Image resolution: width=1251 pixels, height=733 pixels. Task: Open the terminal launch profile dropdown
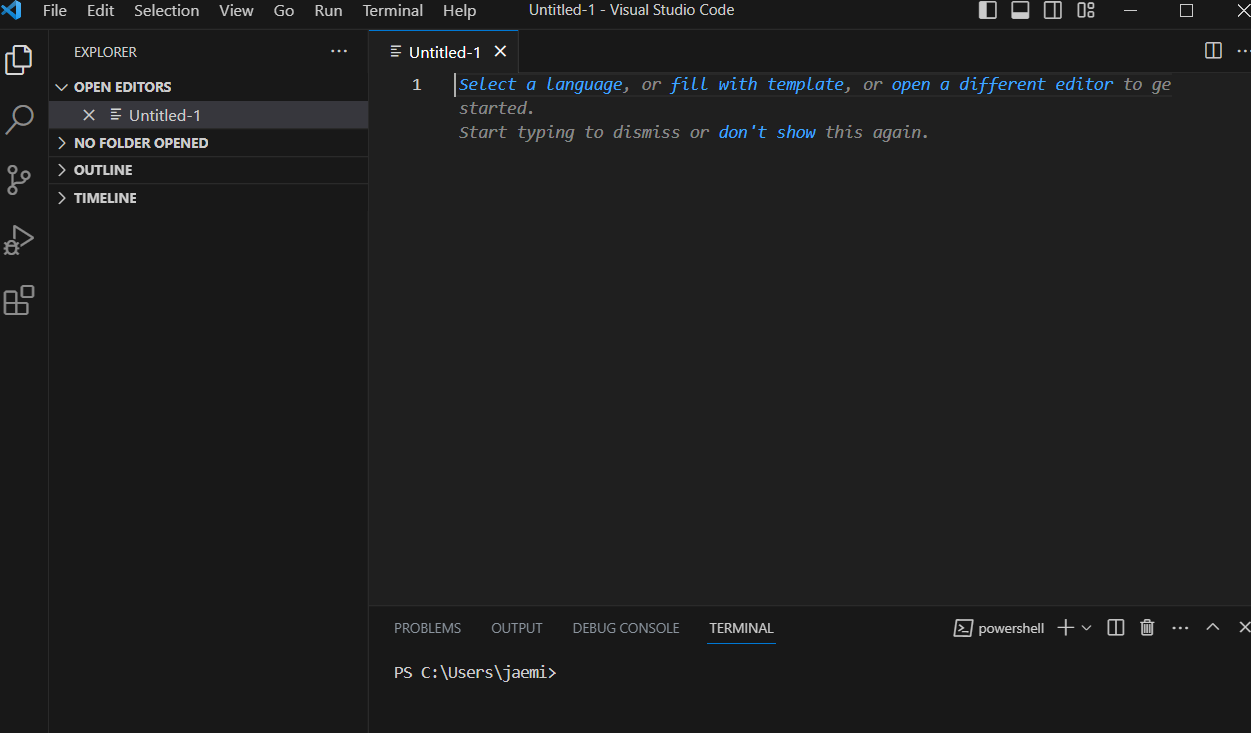pyautogui.click(x=1087, y=628)
